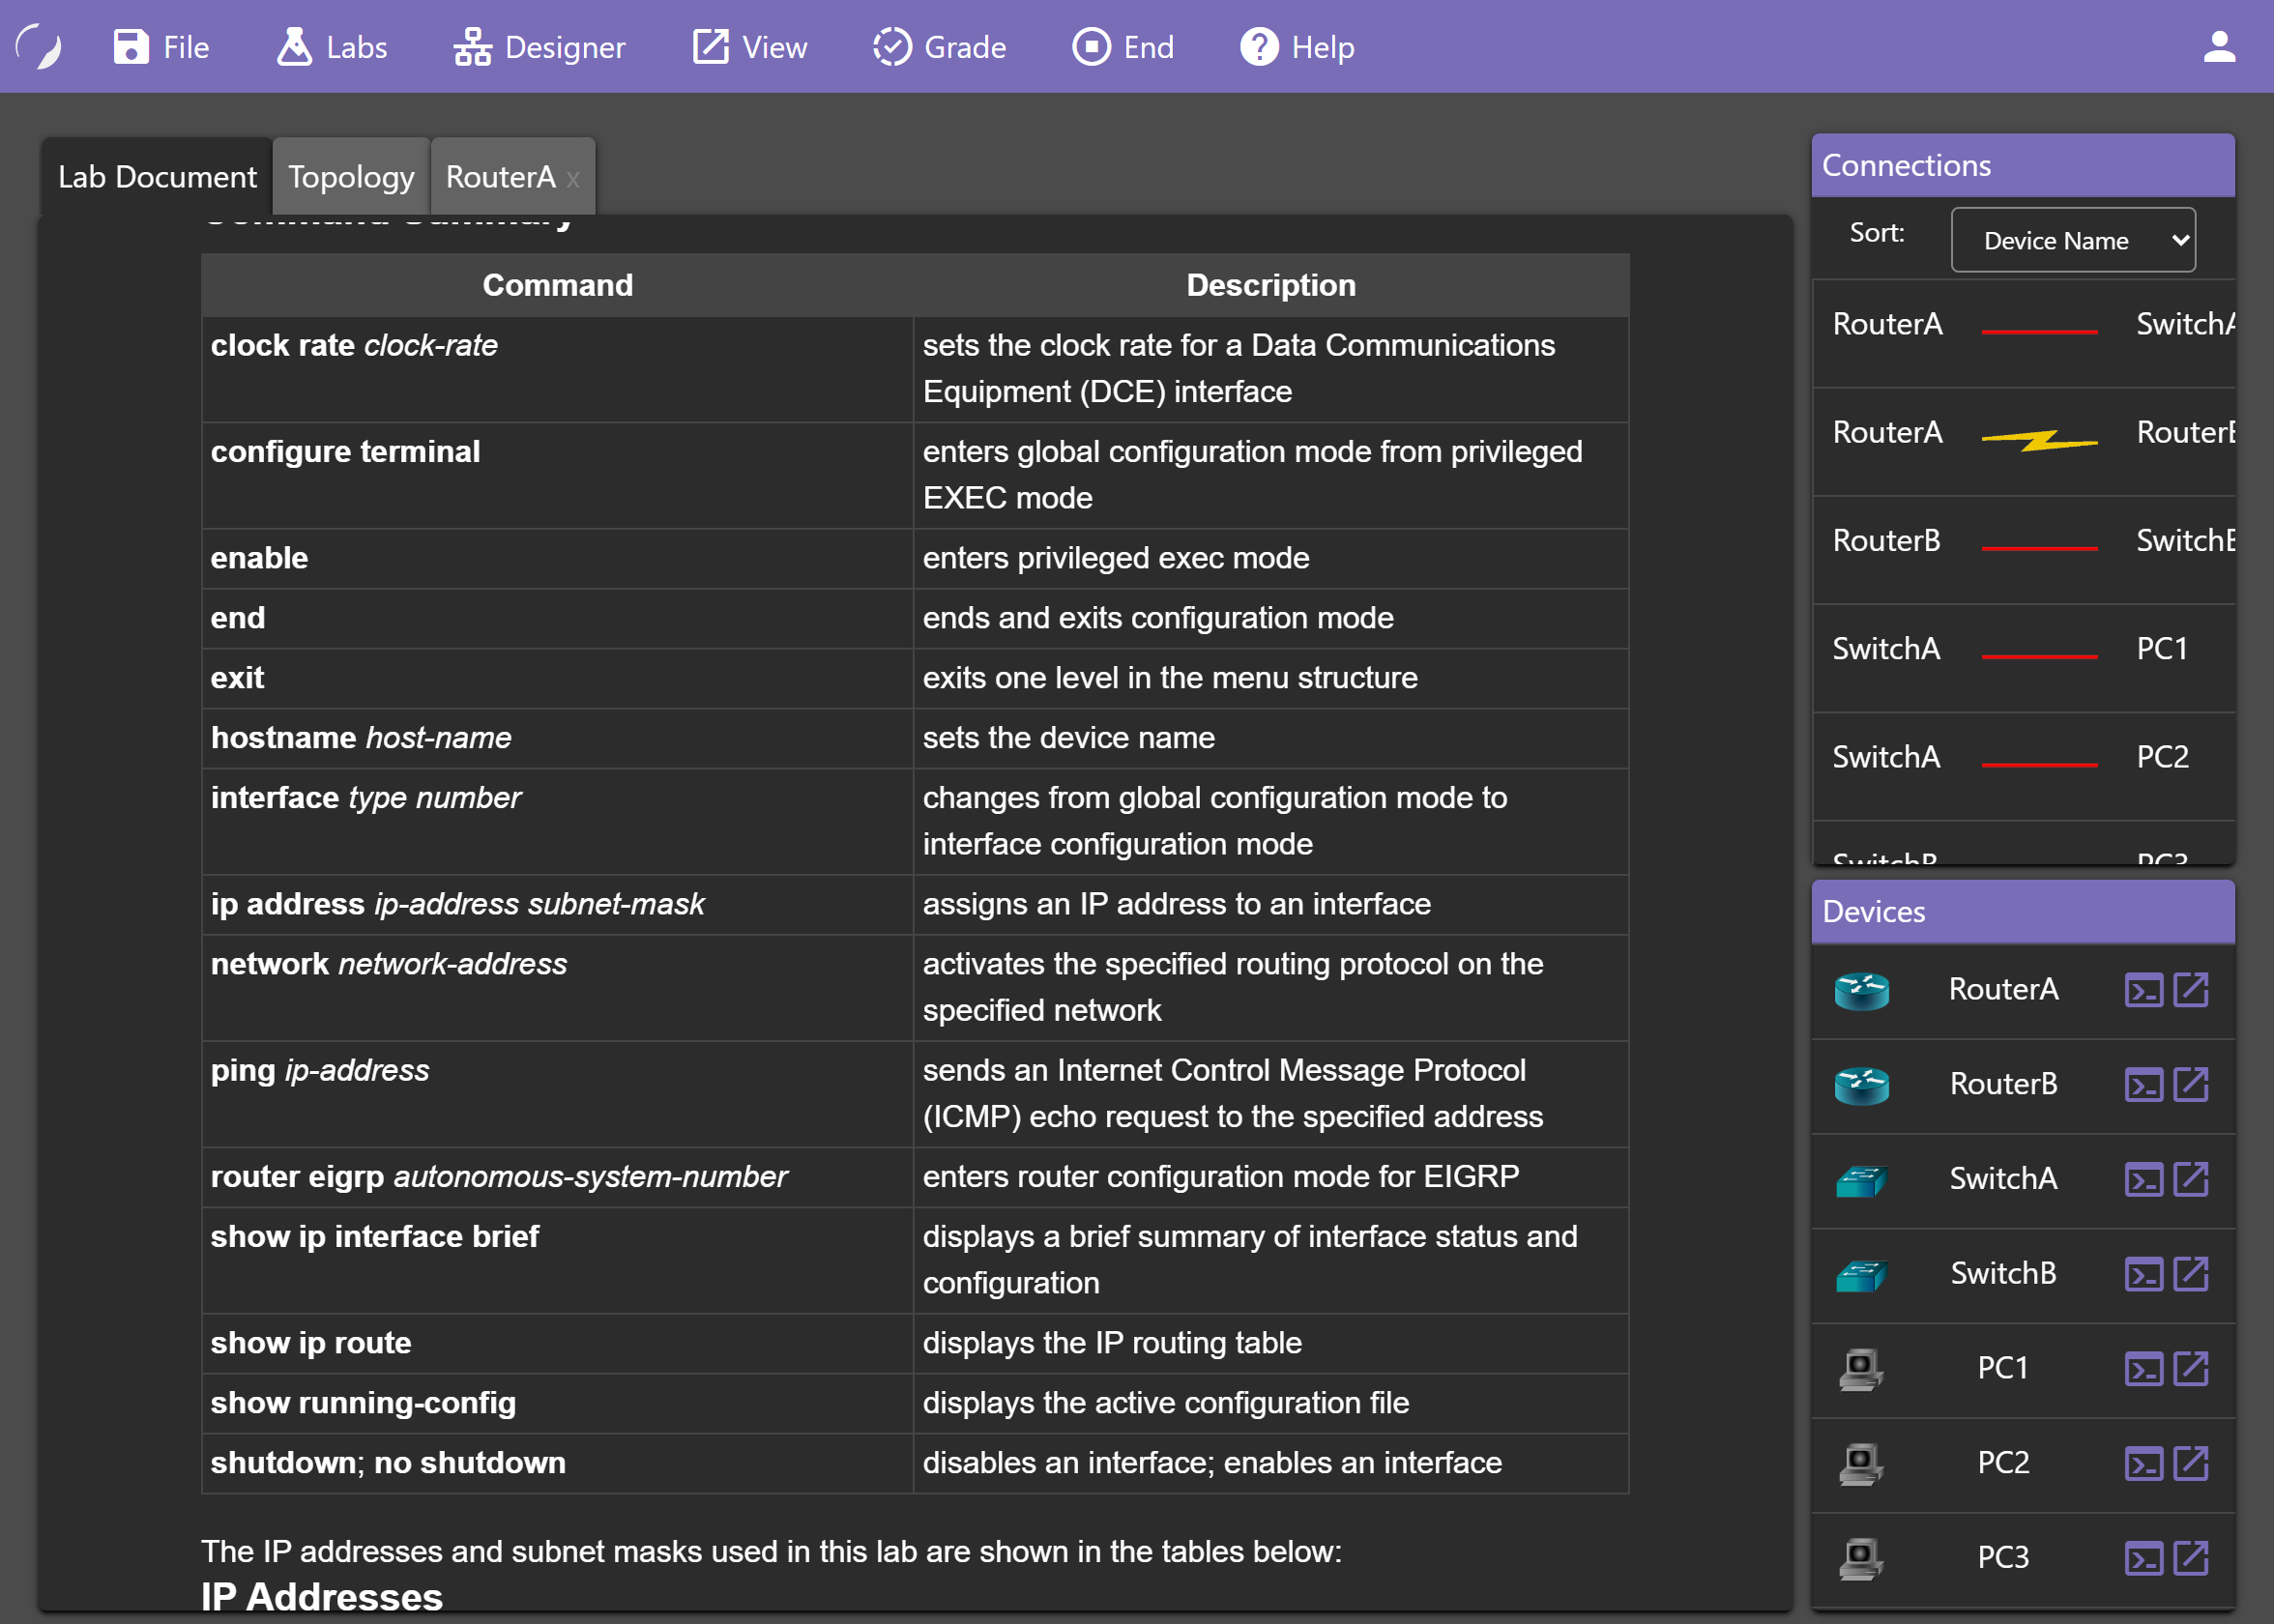Viewport: 2274px width, 1624px height.
Task: Close the RouterA tab
Action: [x=573, y=179]
